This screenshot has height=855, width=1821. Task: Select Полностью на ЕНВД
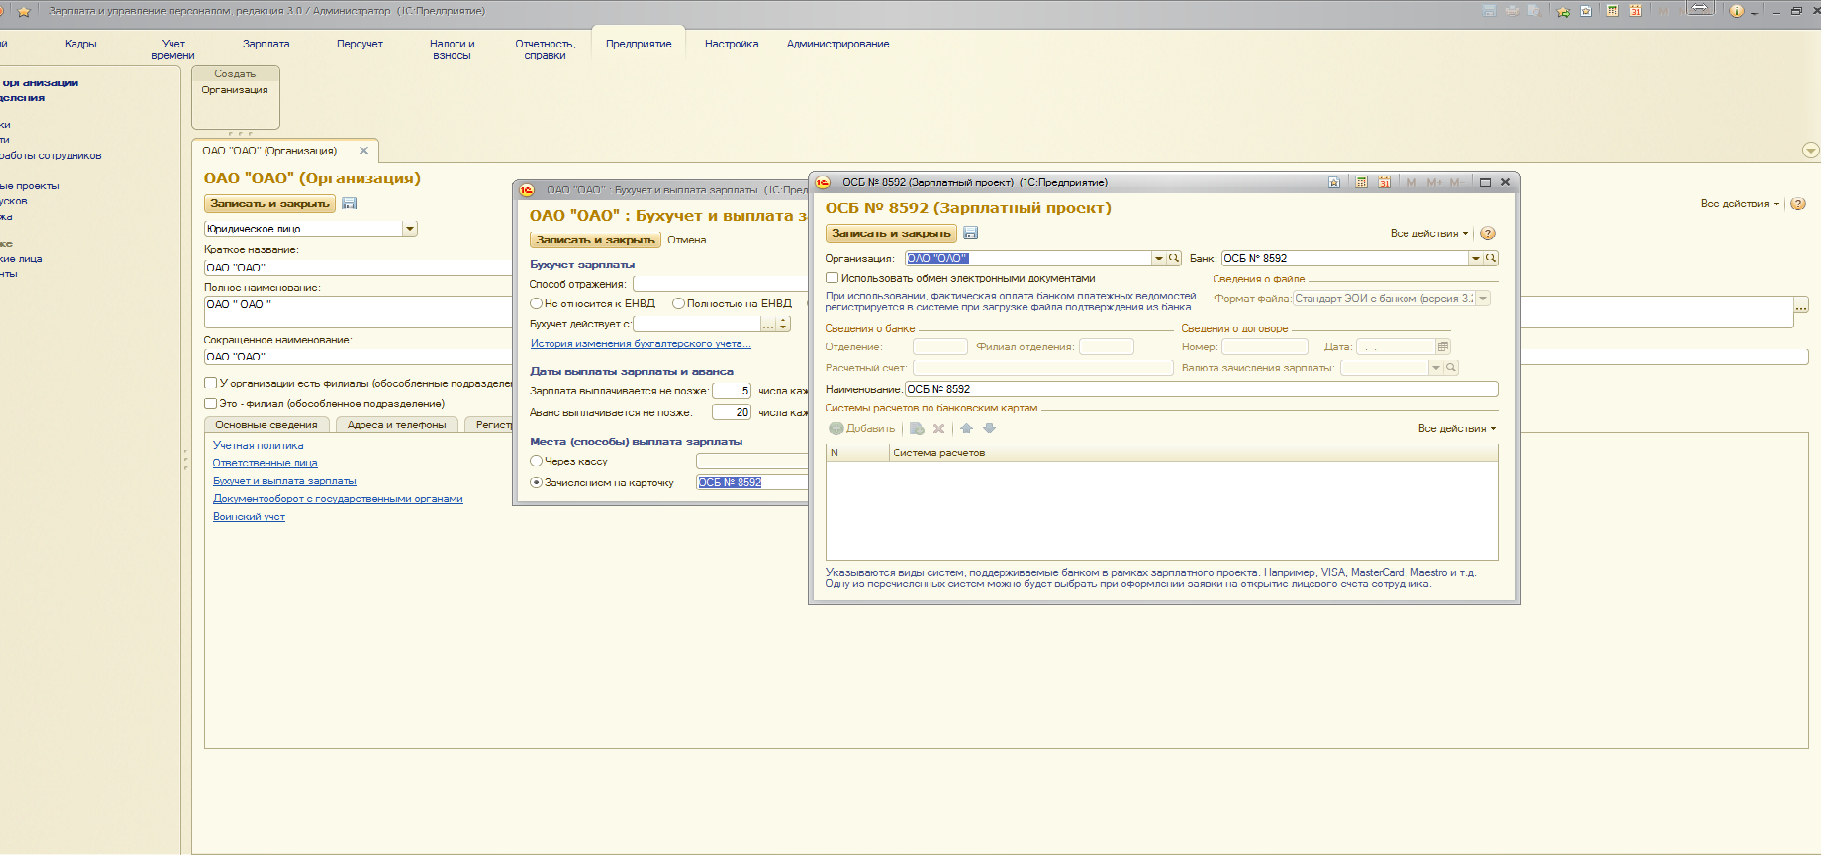[678, 303]
